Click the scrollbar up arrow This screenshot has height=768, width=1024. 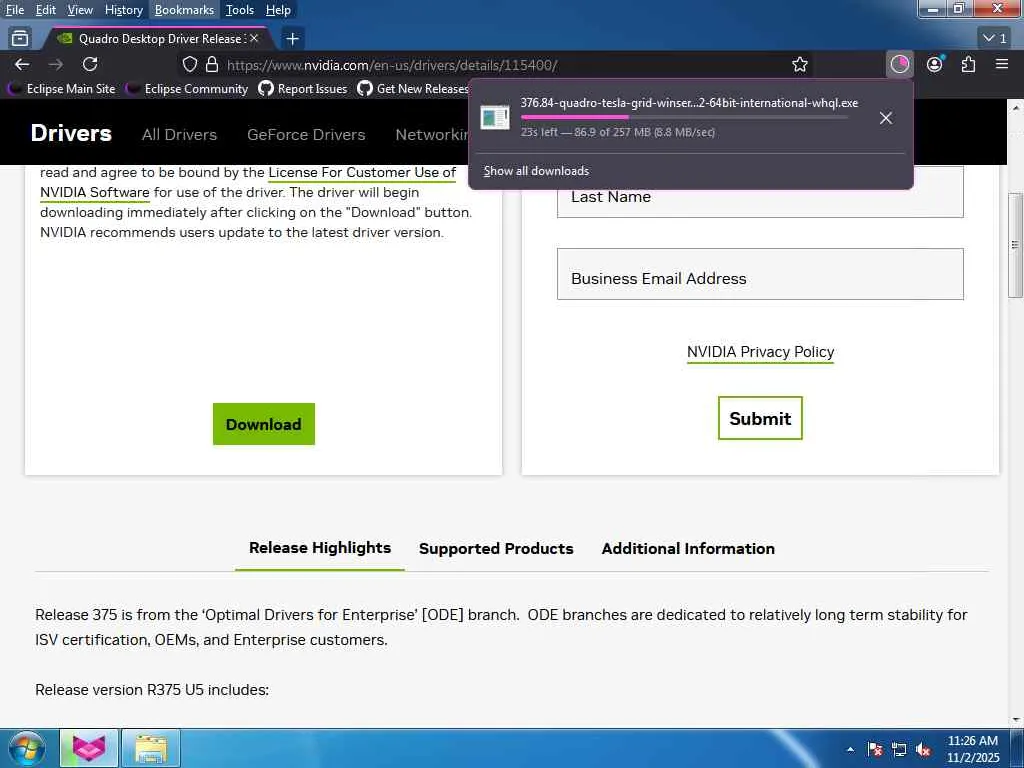(1016, 106)
